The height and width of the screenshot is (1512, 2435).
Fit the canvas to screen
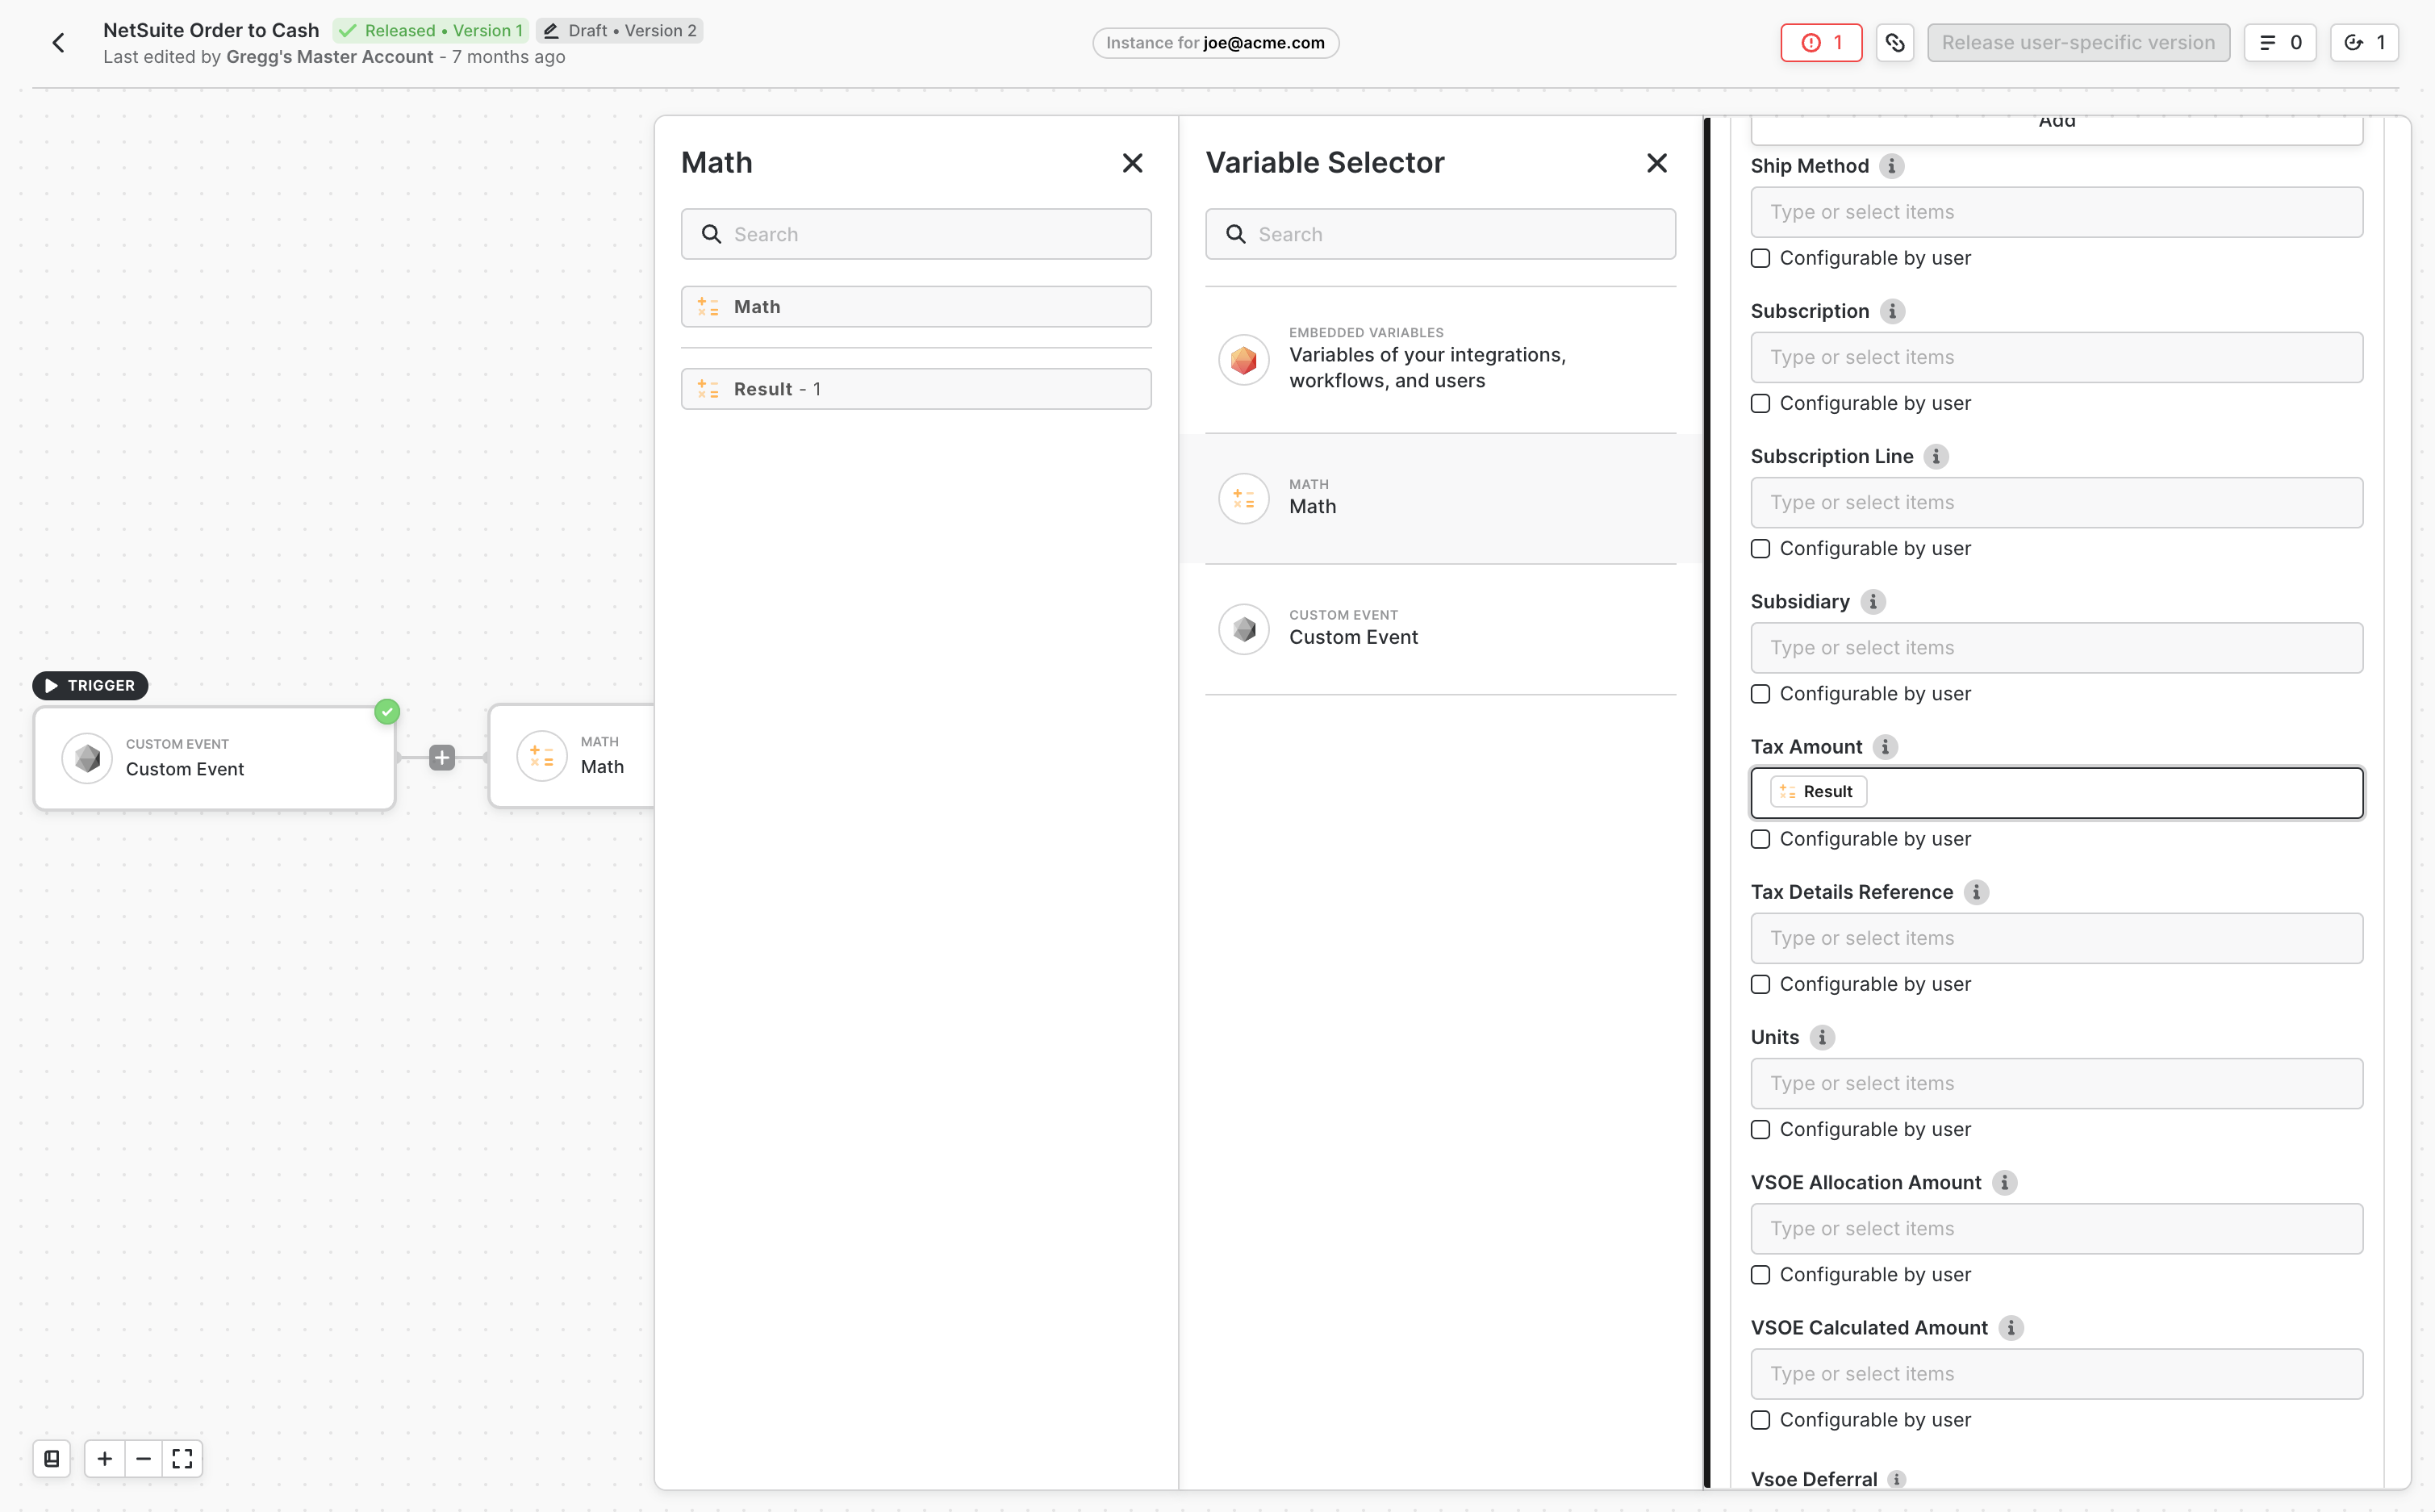182,1459
